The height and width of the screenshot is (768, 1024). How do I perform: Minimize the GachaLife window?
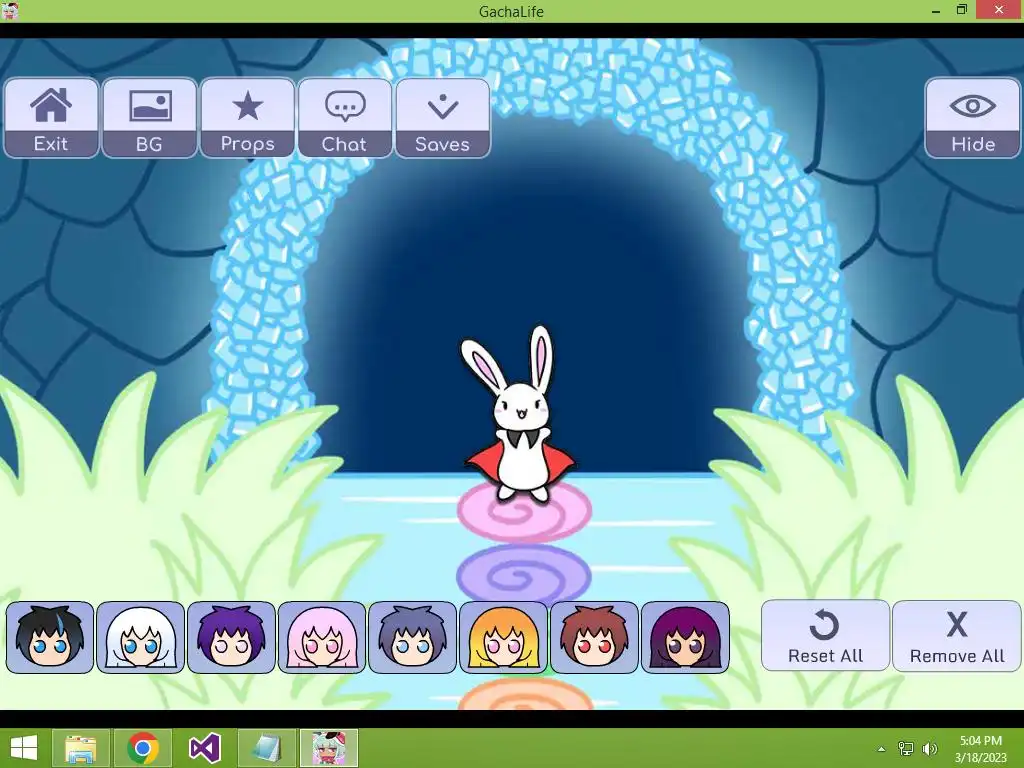tap(936, 11)
